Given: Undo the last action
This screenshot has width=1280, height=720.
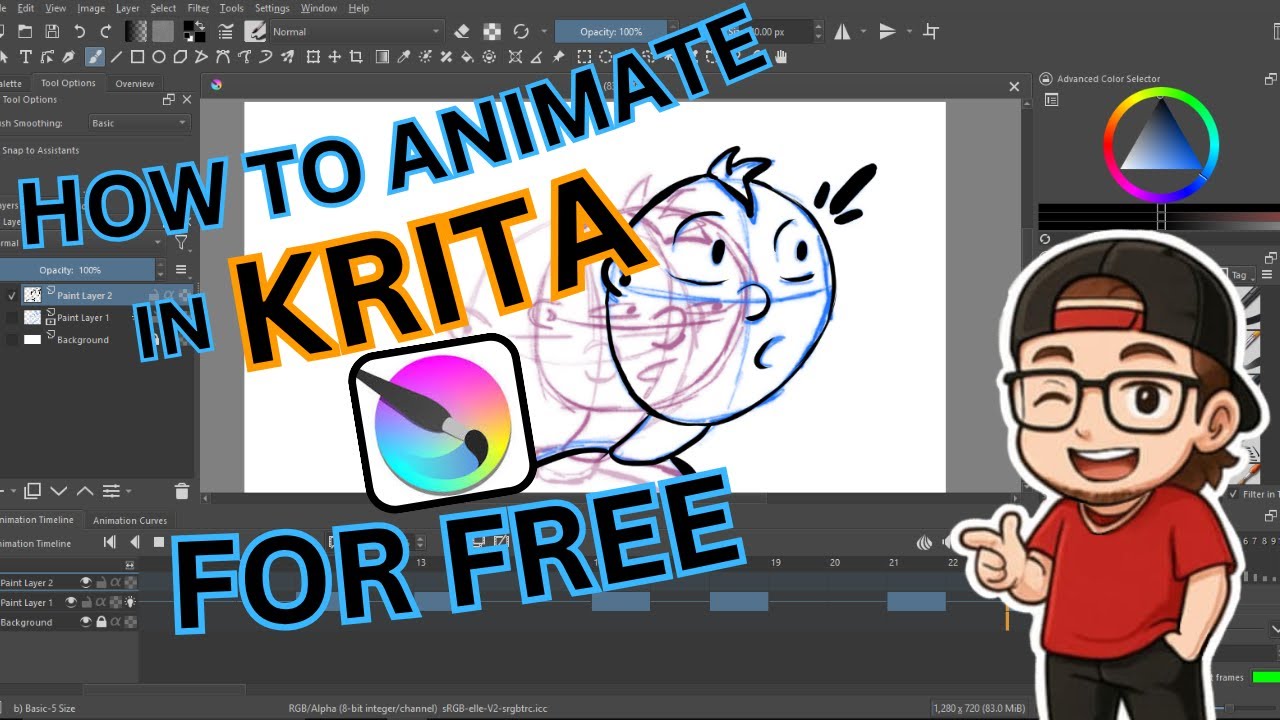Looking at the screenshot, I should (80, 32).
